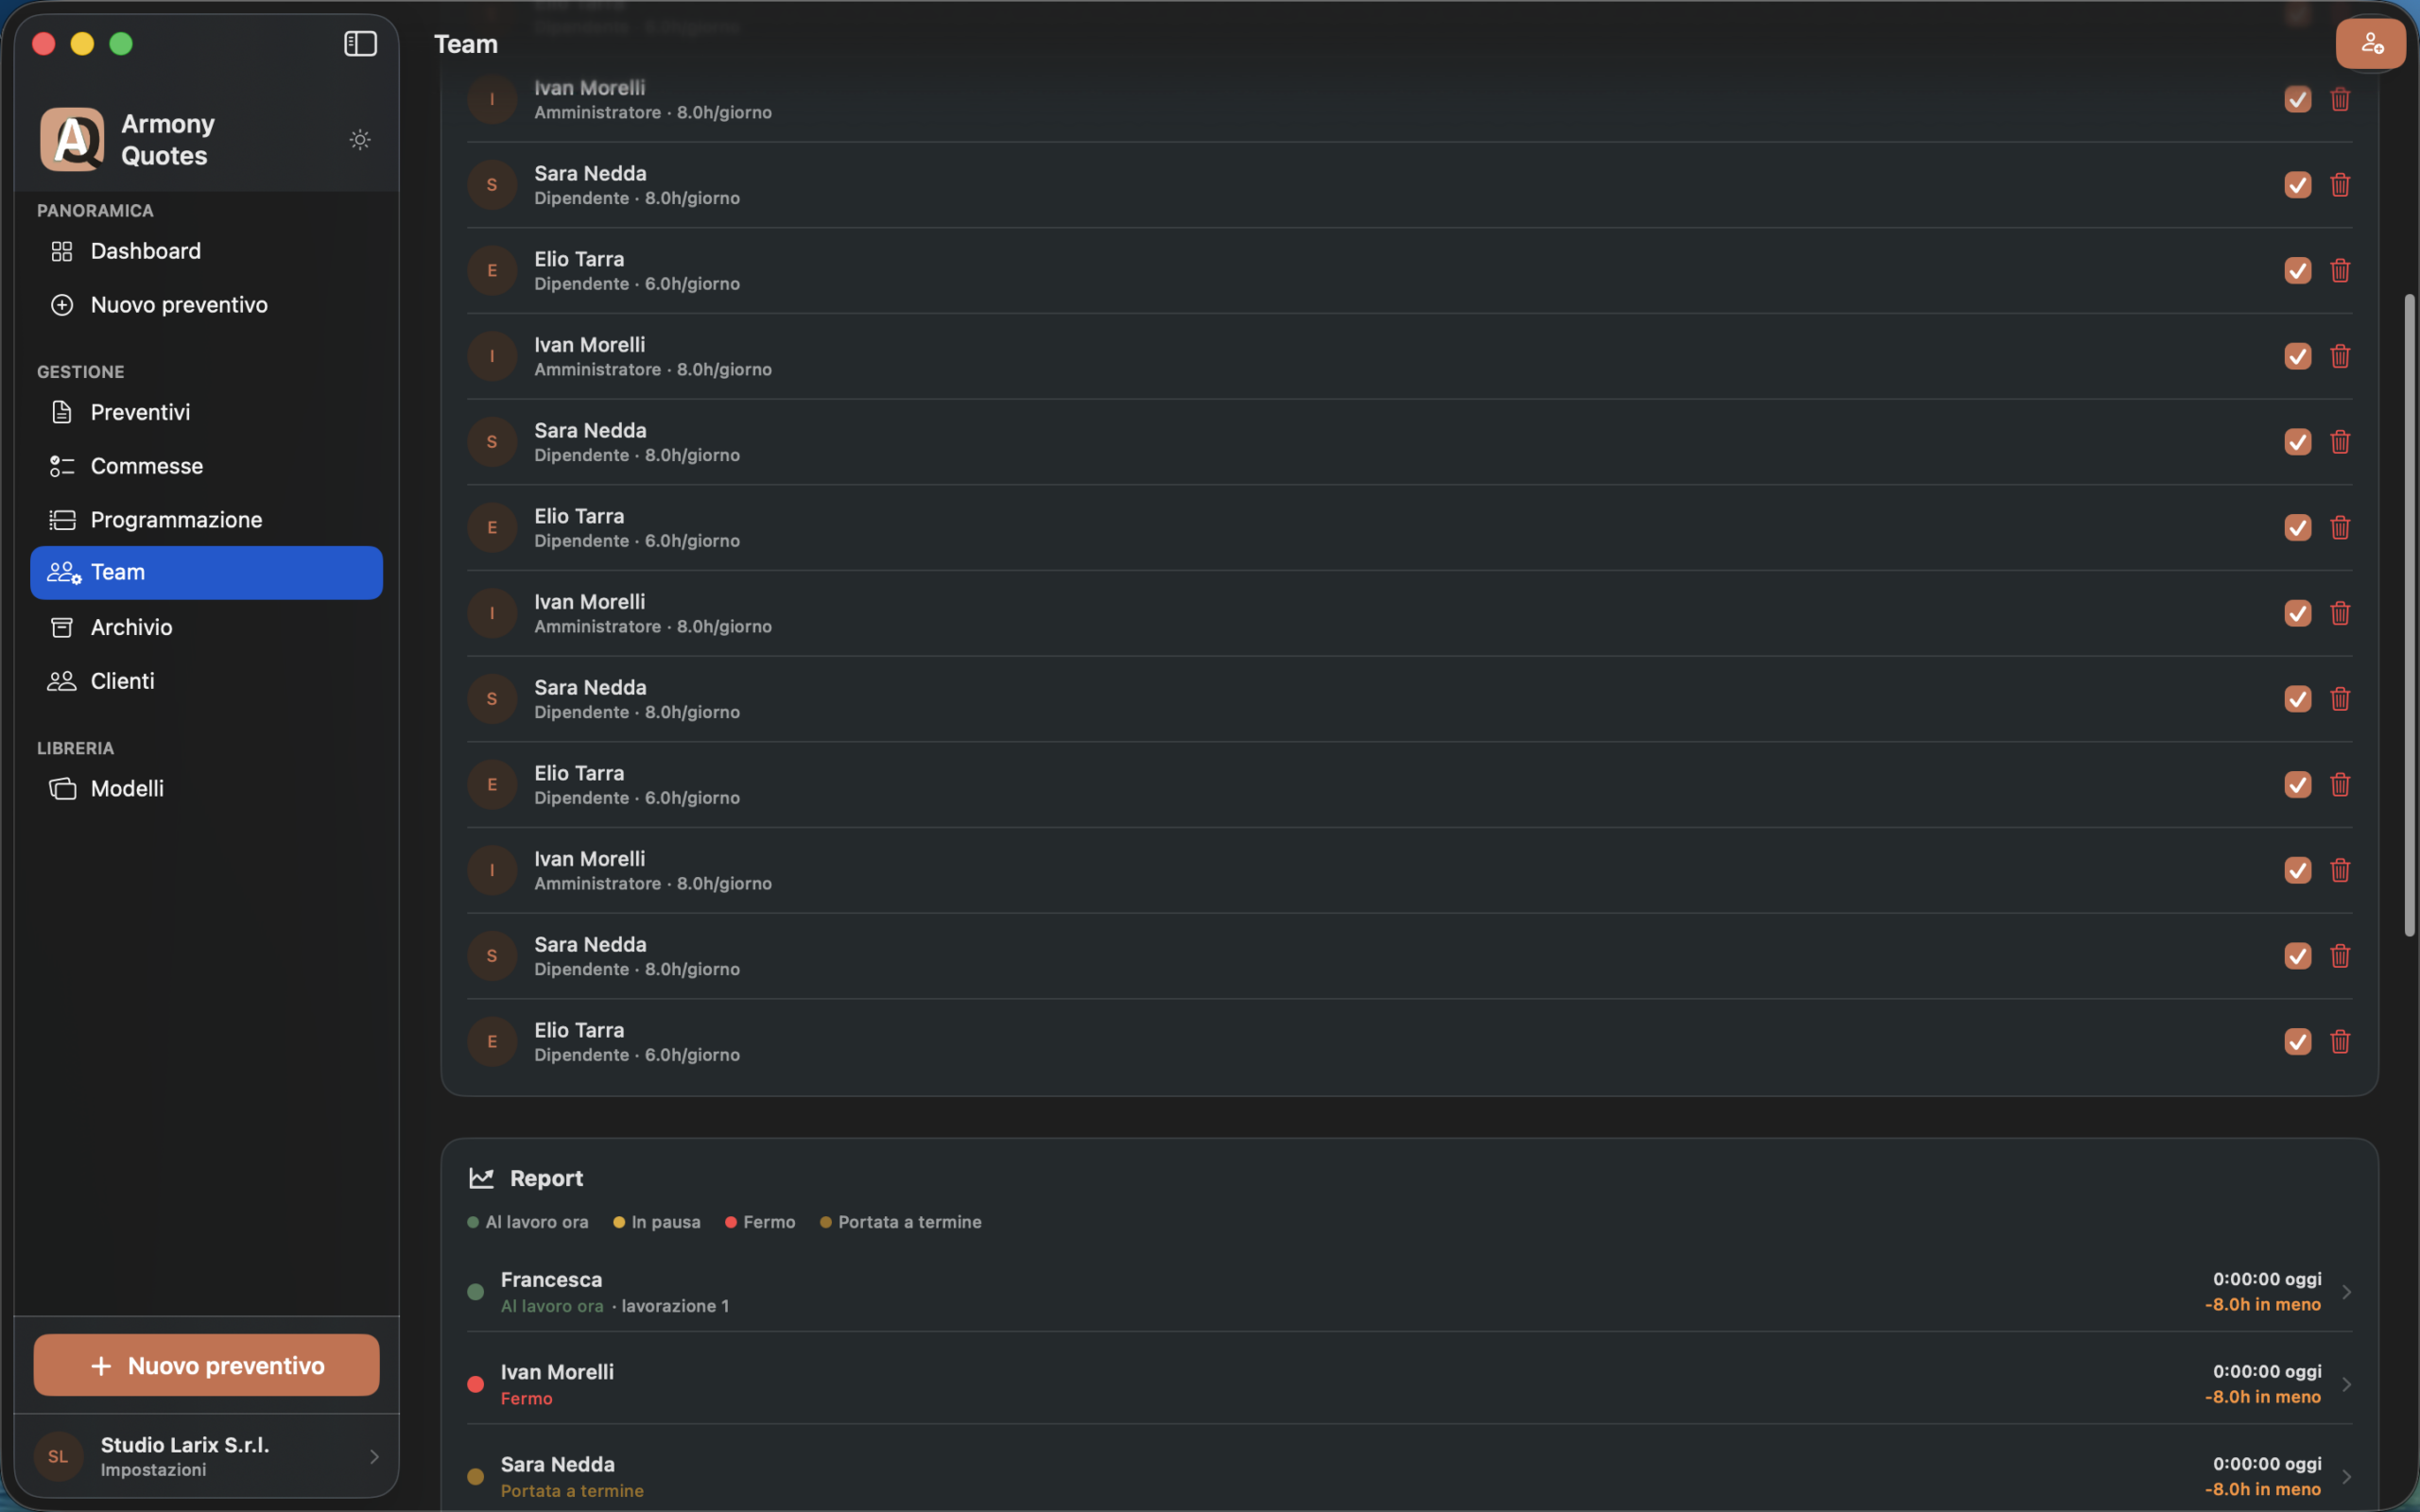The width and height of the screenshot is (2420, 1512).
Task: Click the orange Nuovo preventivo button
Action: (x=206, y=1365)
